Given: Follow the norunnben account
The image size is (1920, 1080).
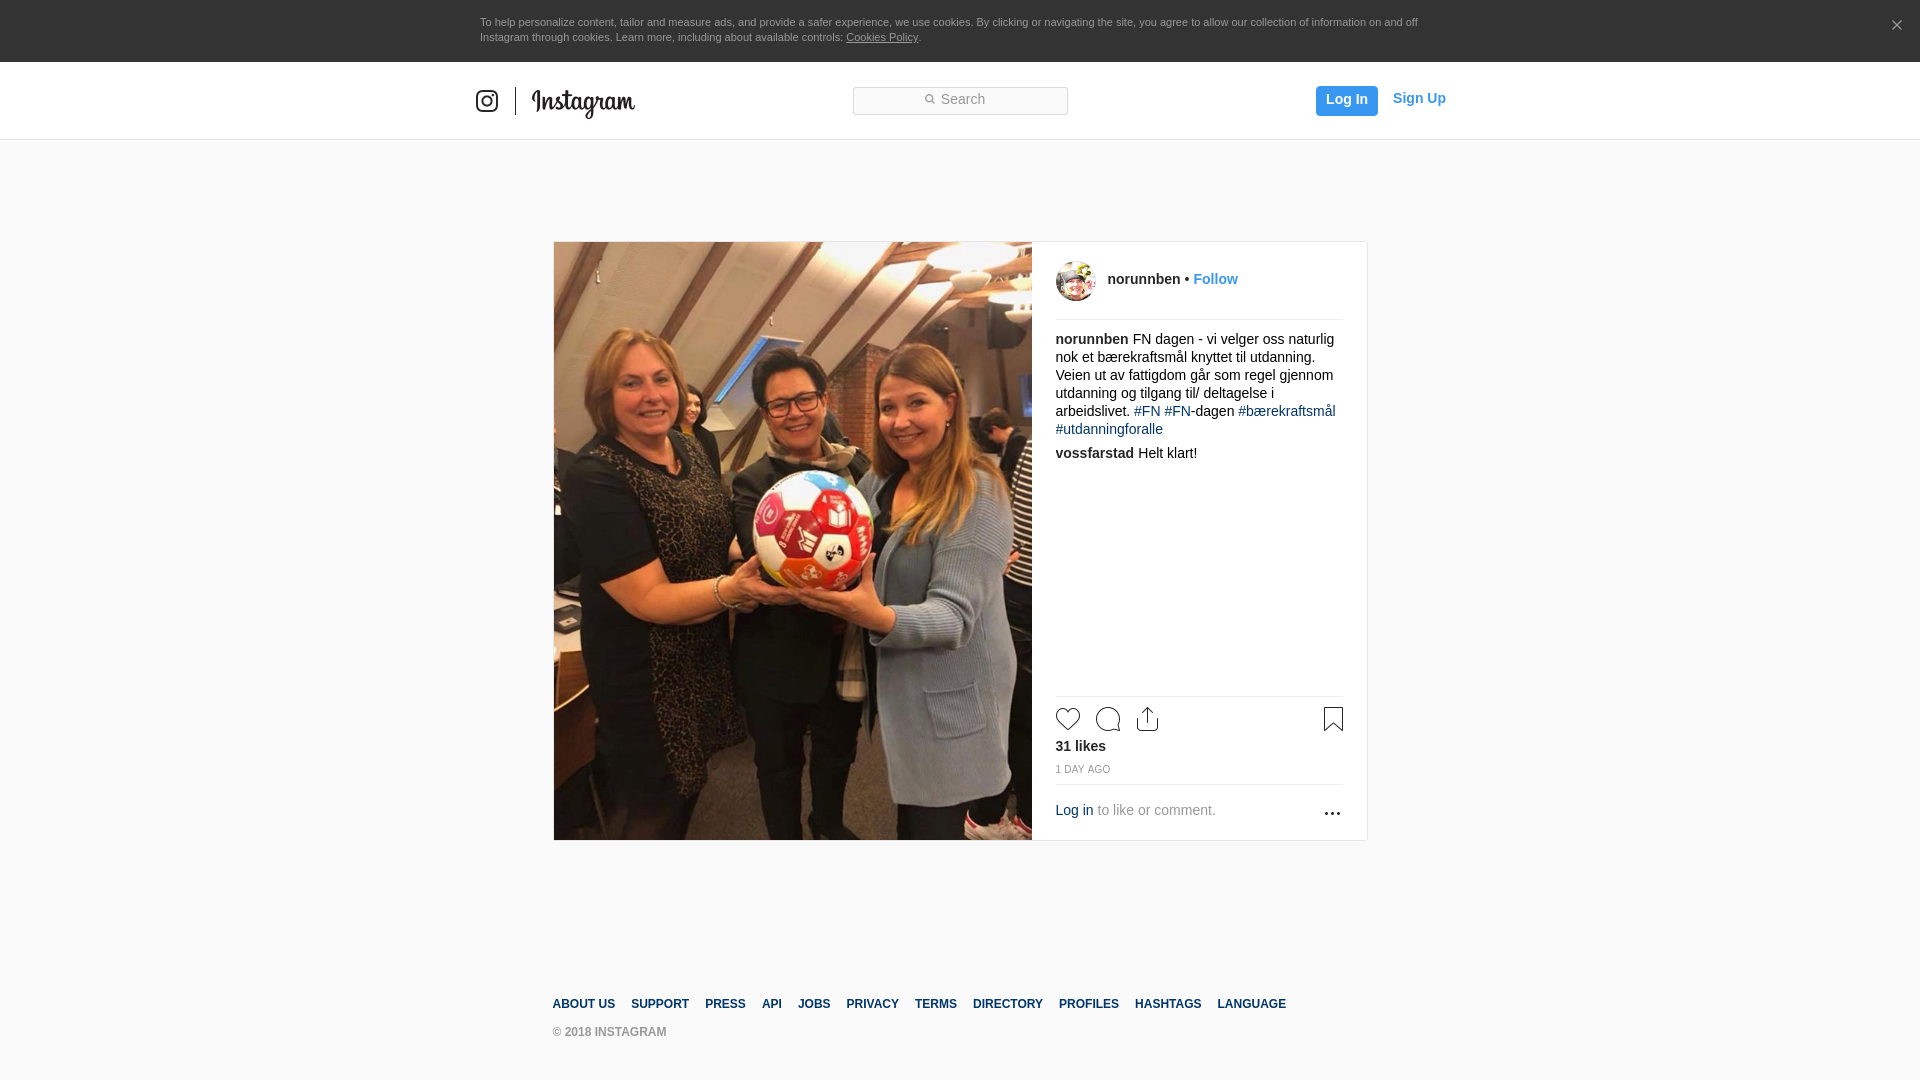Looking at the screenshot, I should point(1215,279).
